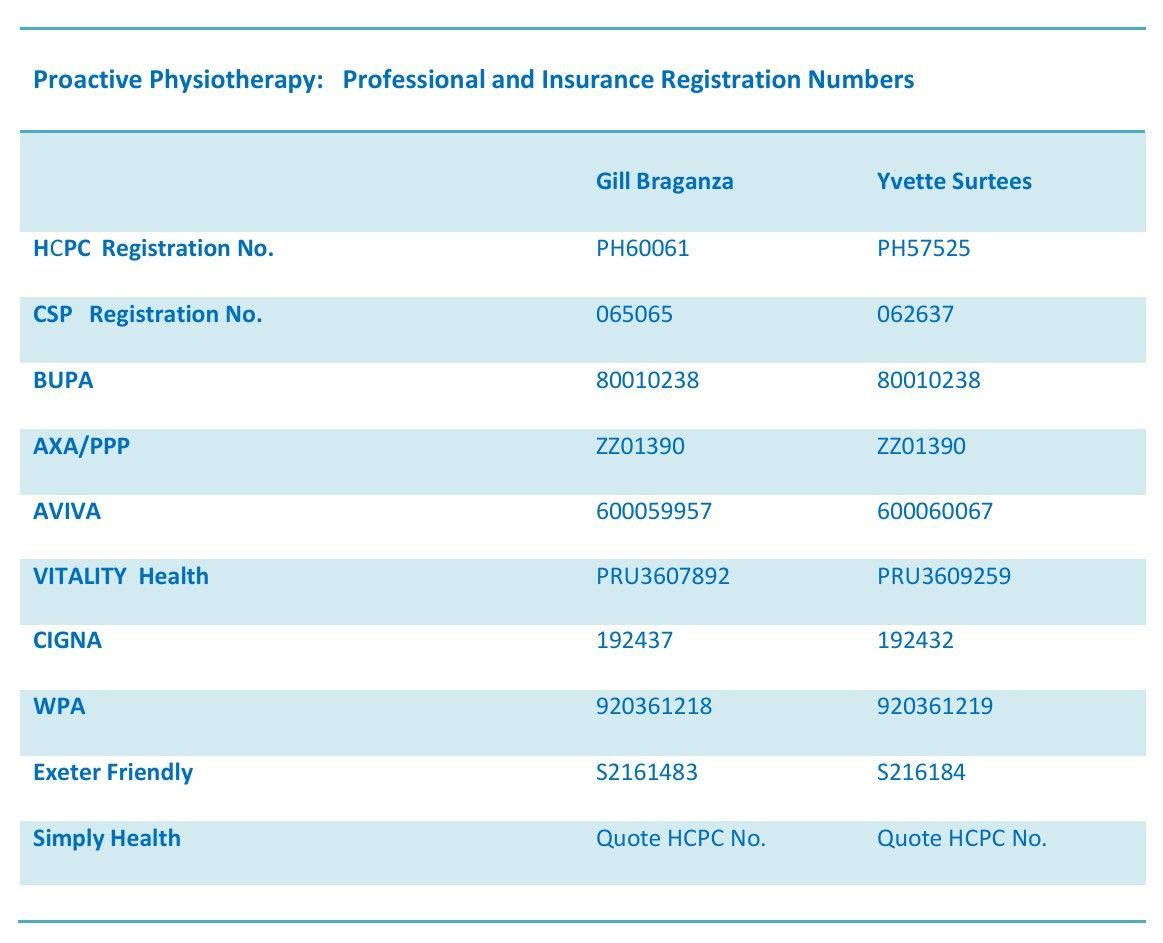Click Exeter Friendly code S2161483

coord(647,772)
